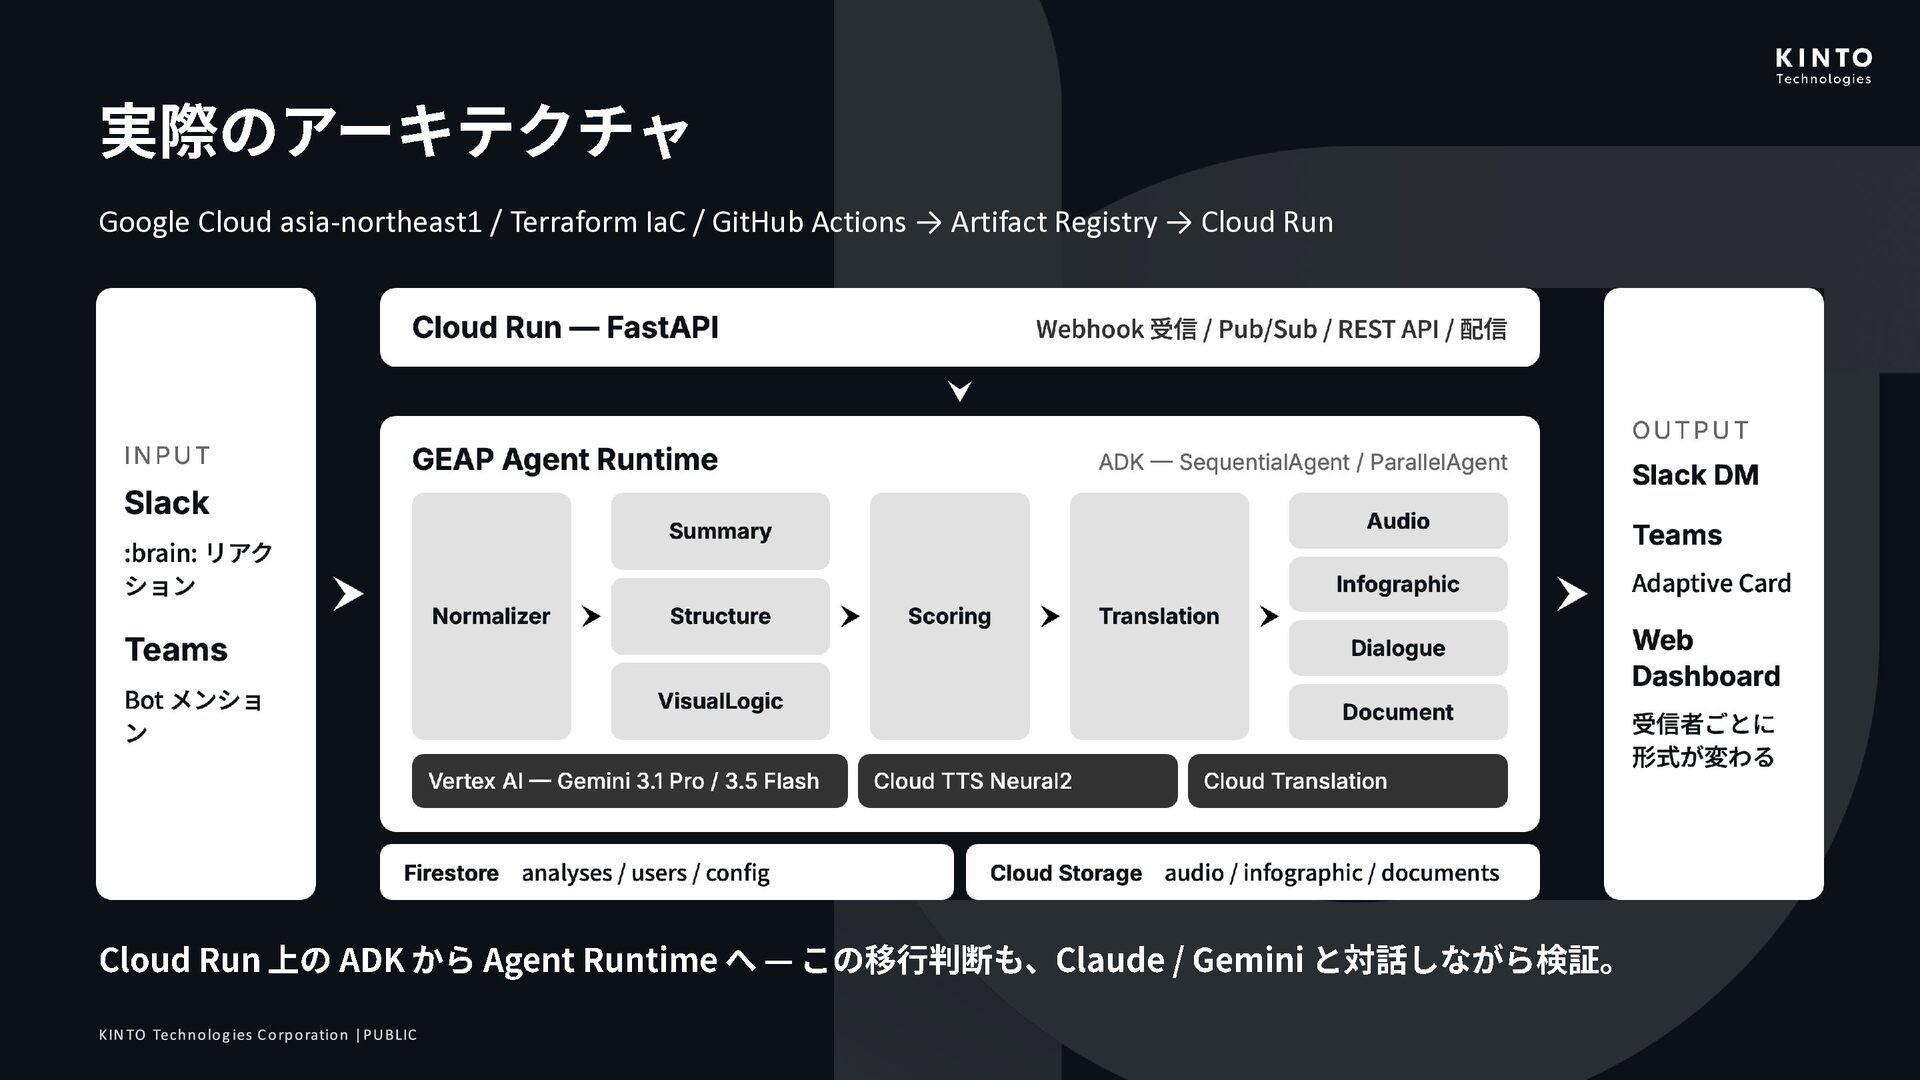
Task: Click the arrow after the Translation block
Action: point(1268,616)
